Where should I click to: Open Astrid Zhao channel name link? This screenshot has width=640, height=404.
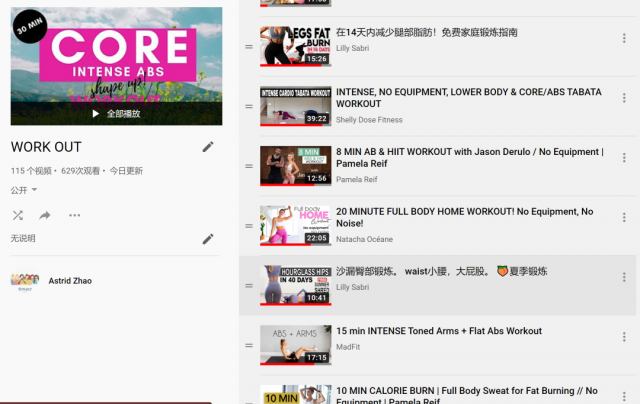coord(70,281)
